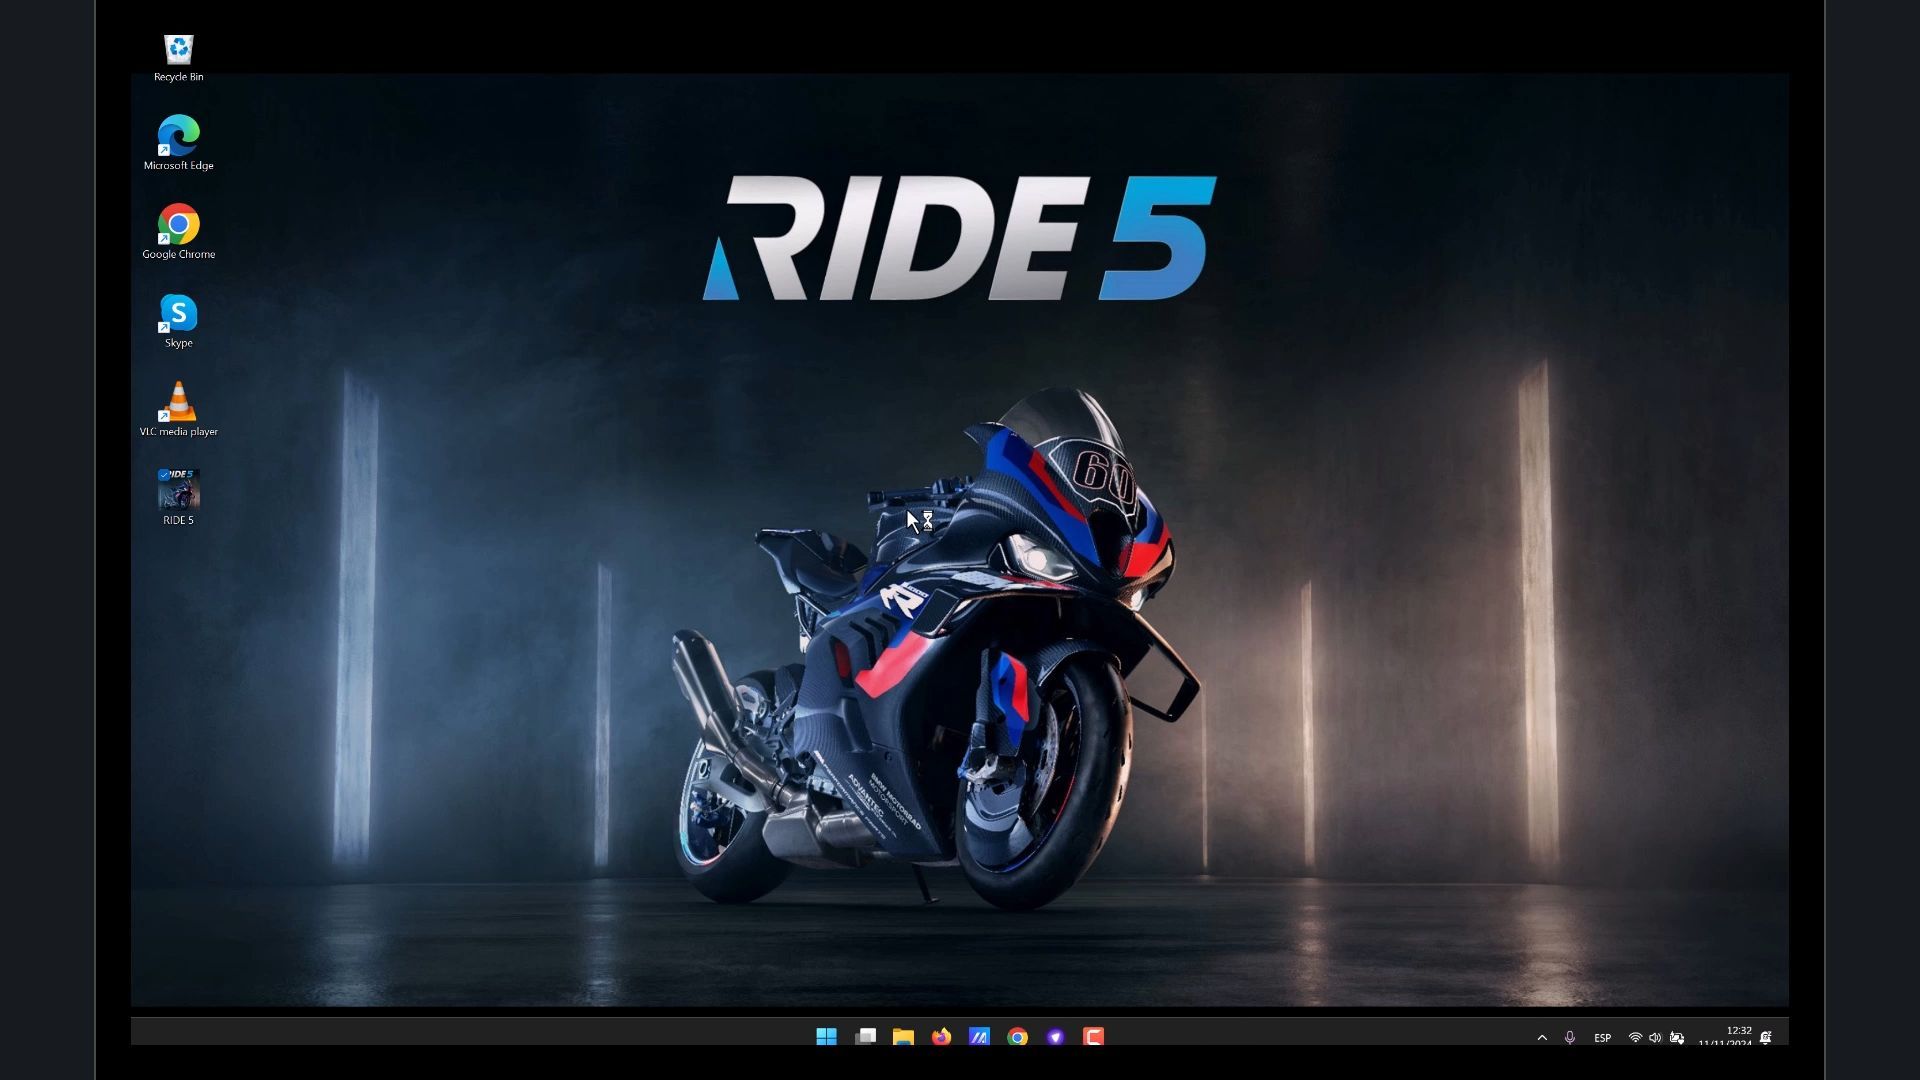Open the Google Chrome desktop shortcut
The height and width of the screenshot is (1080, 1920).
(178, 232)
